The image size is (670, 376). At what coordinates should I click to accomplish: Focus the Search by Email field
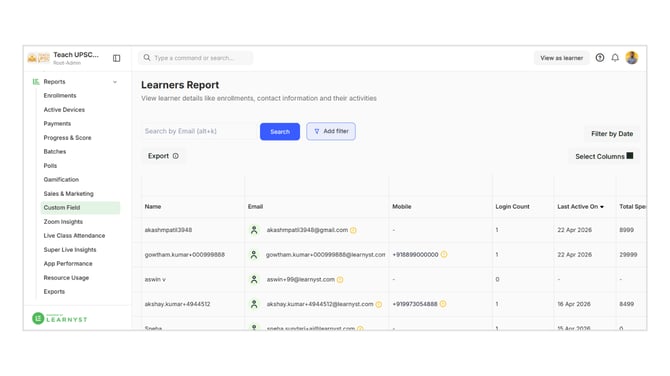(x=199, y=131)
